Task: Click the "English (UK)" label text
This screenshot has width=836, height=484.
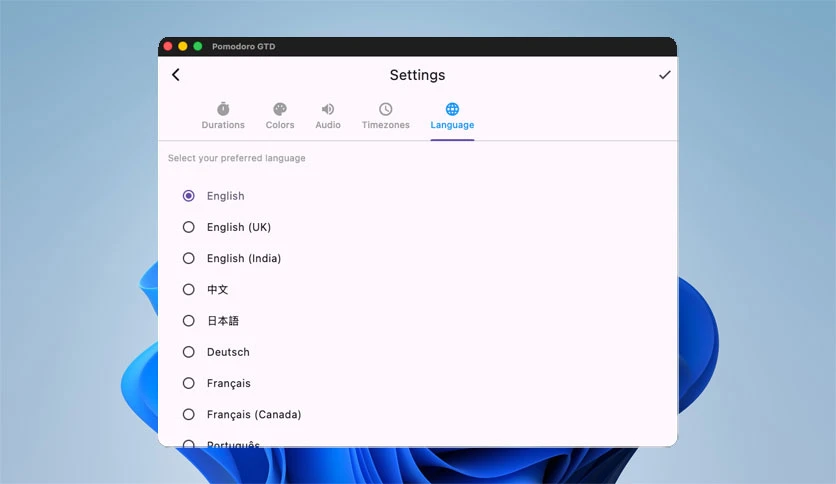Action: [239, 227]
